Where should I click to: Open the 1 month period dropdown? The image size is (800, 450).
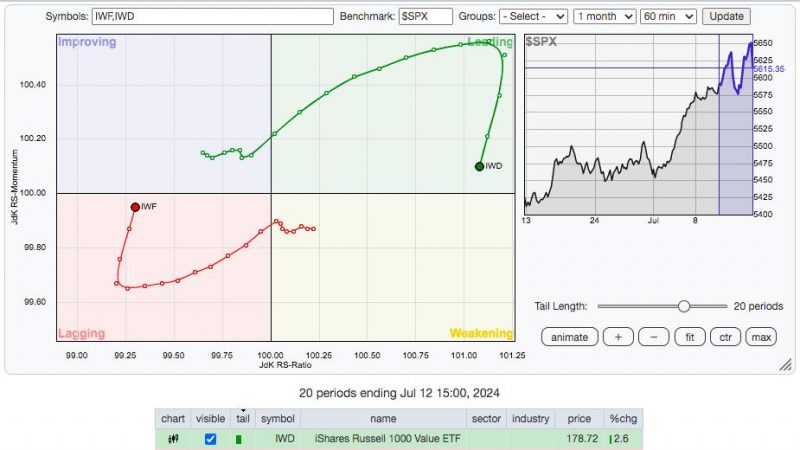(x=605, y=16)
